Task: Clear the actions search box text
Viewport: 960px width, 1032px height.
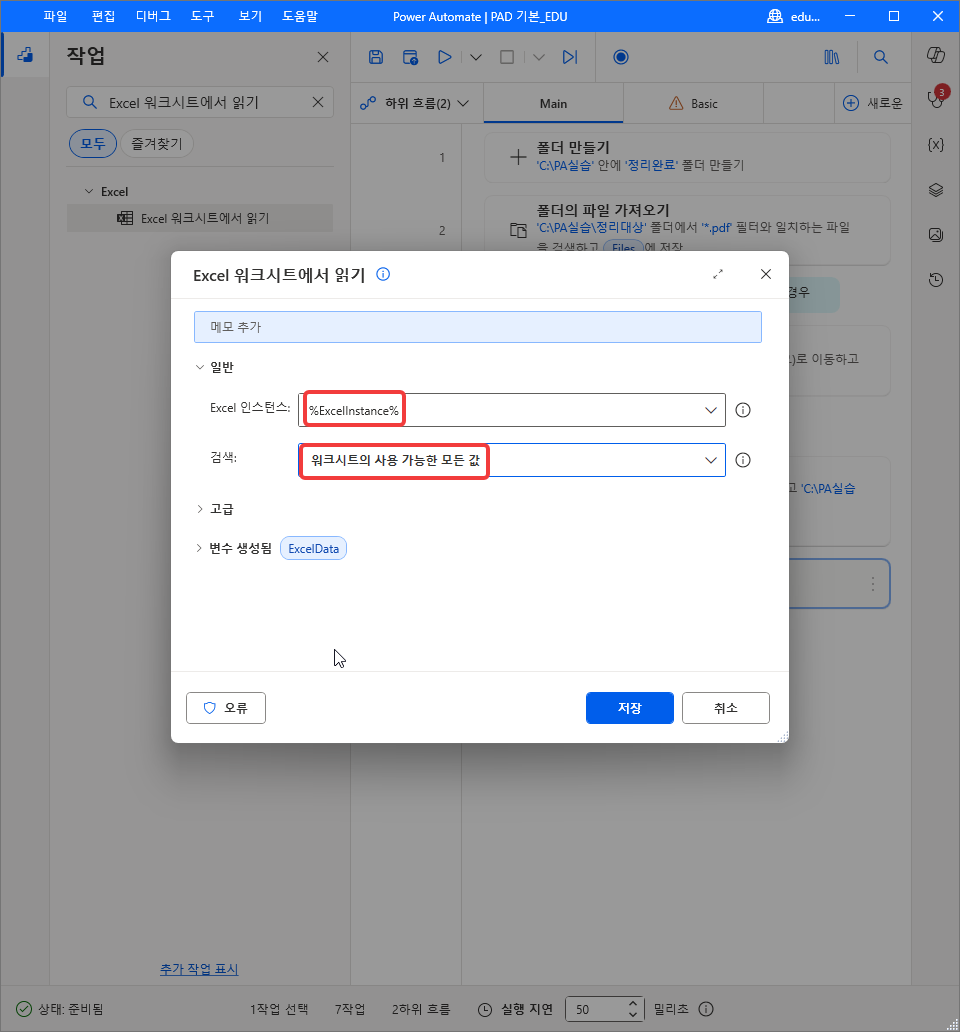Action: (318, 102)
